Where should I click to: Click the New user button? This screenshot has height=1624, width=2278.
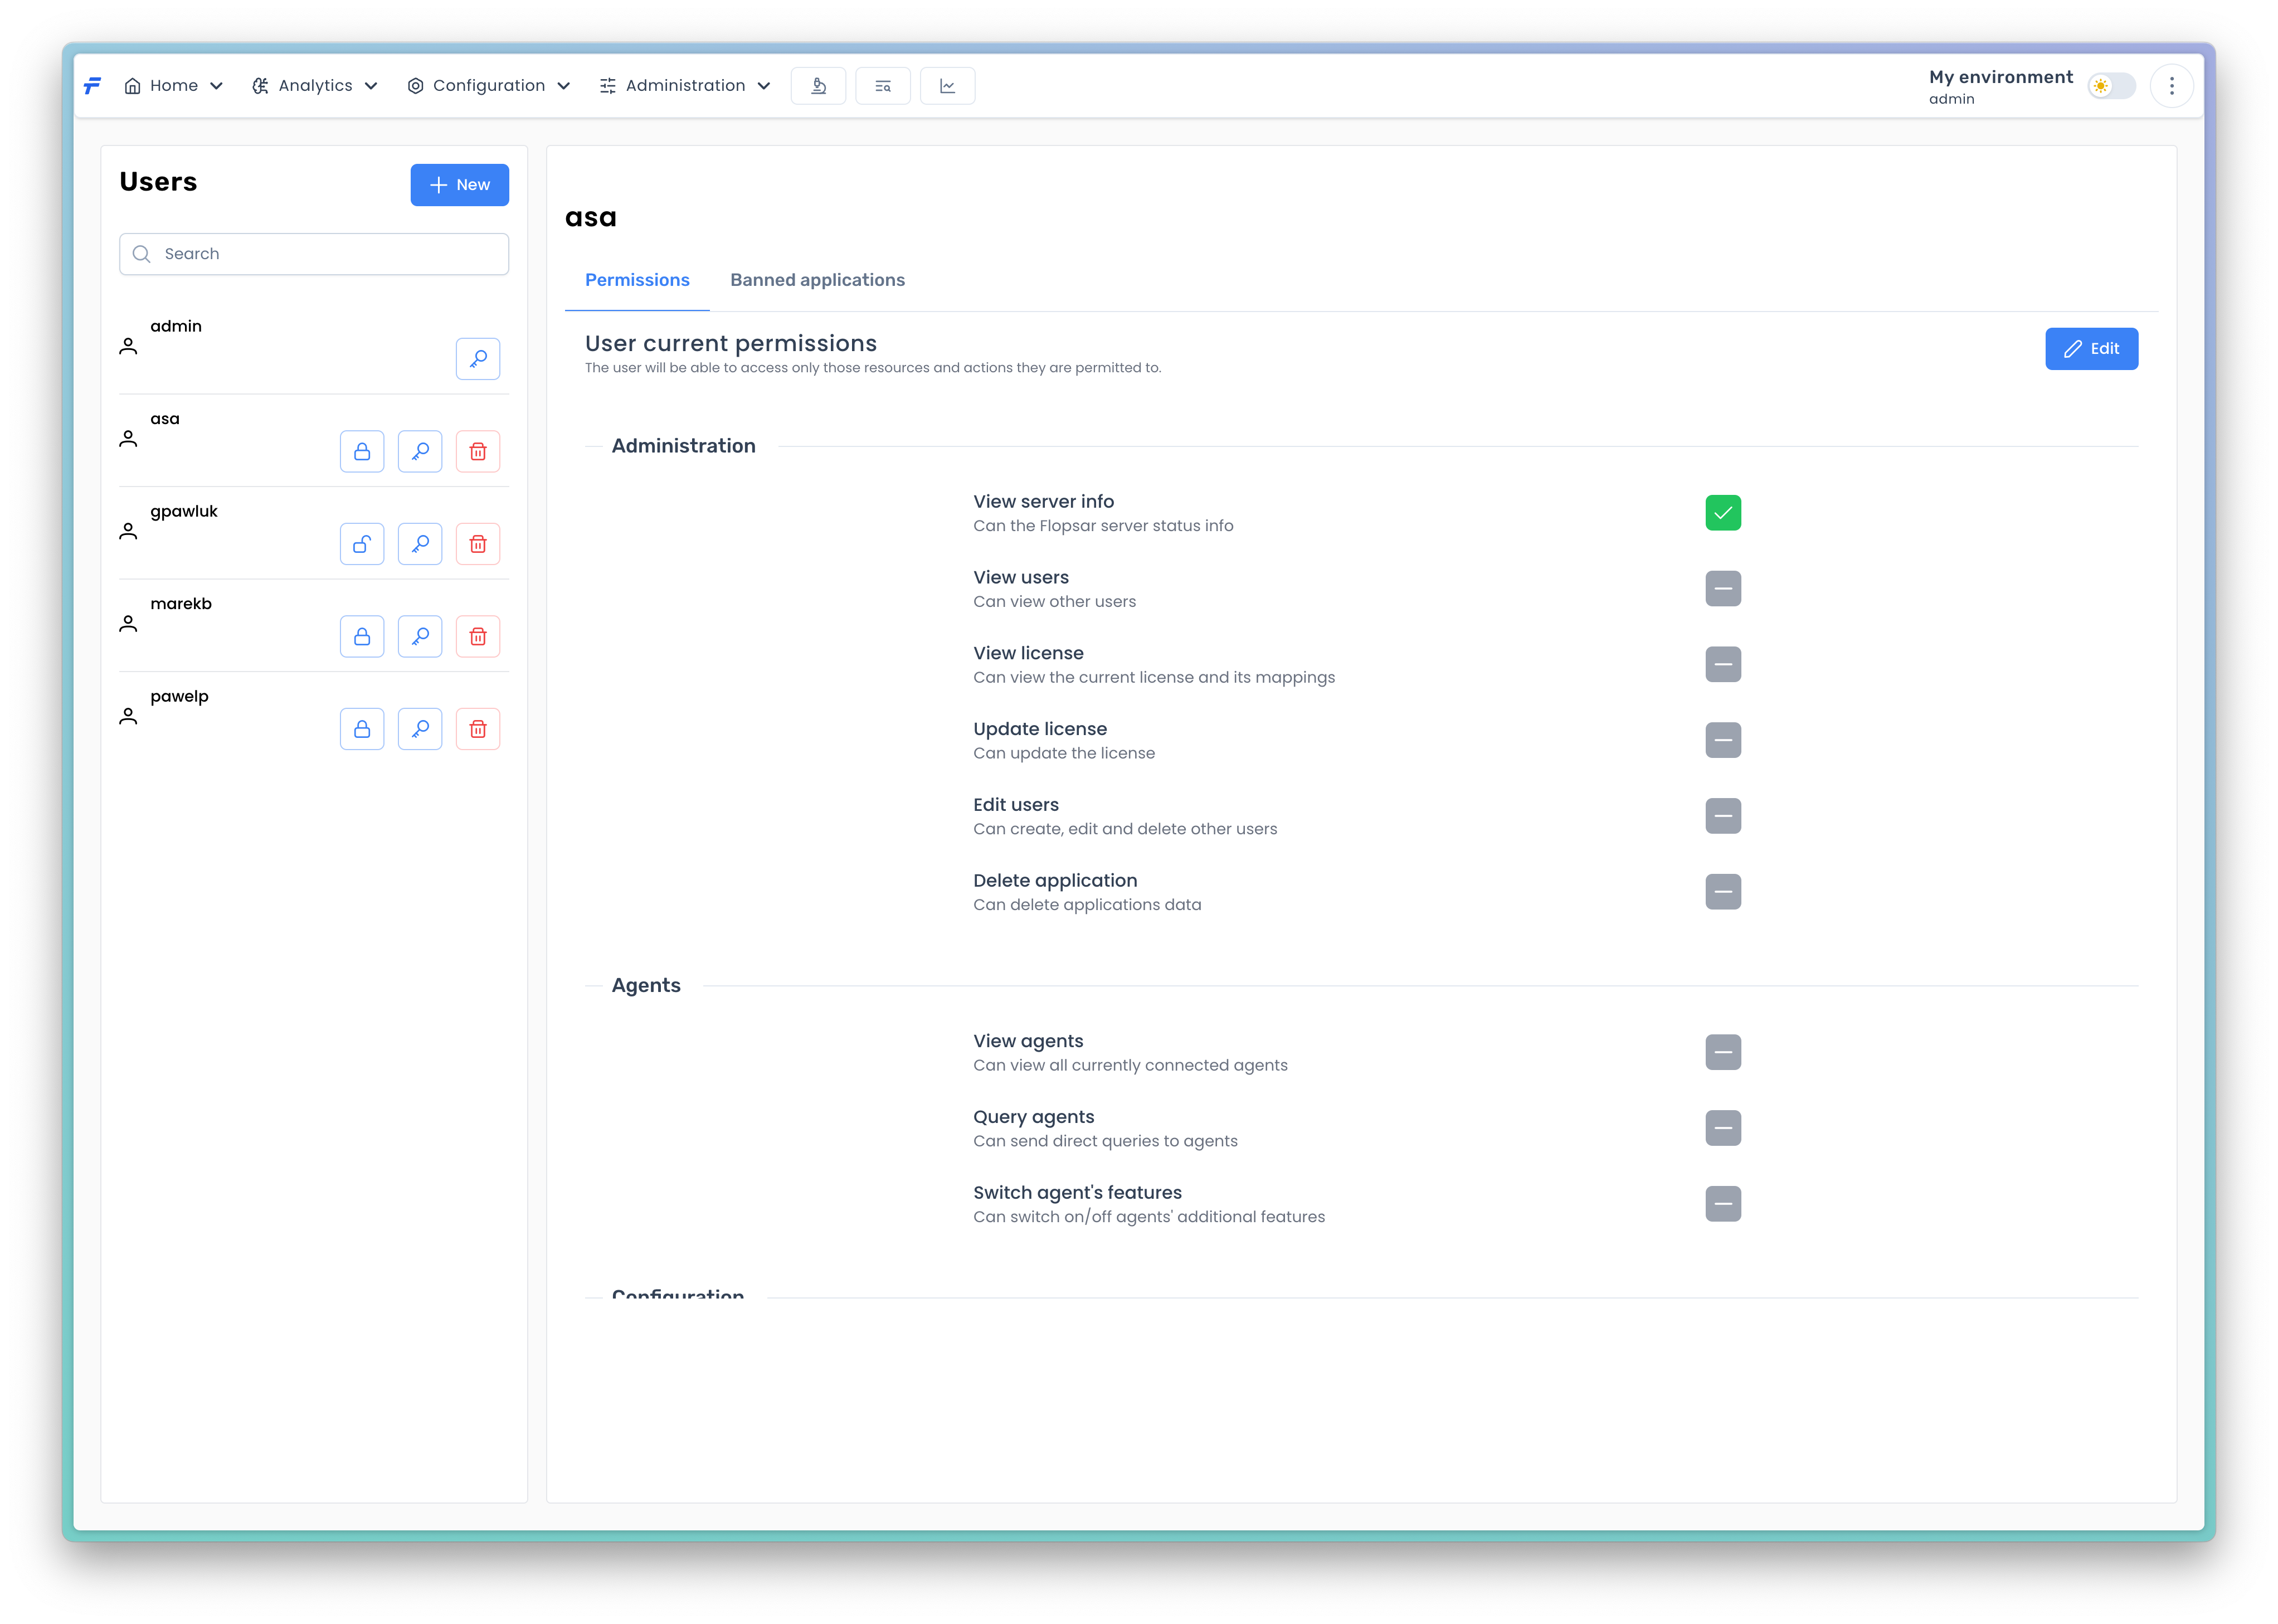459,185
